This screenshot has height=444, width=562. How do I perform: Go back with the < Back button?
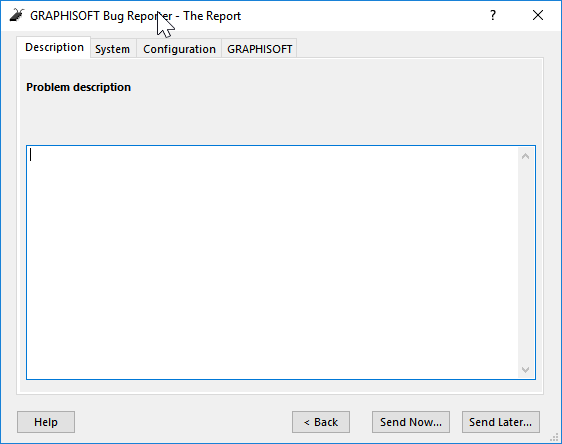coord(321,422)
